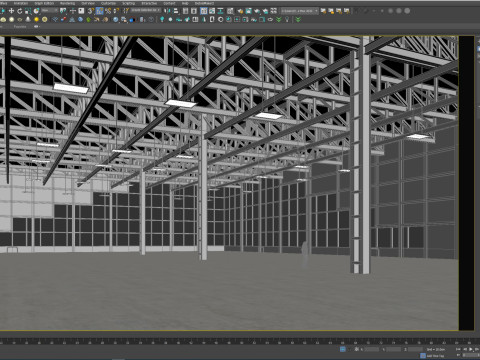Image resolution: width=480 pixels, height=360 pixels.
Task: Click the Z coordinate field
Action: [x=415, y=349]
